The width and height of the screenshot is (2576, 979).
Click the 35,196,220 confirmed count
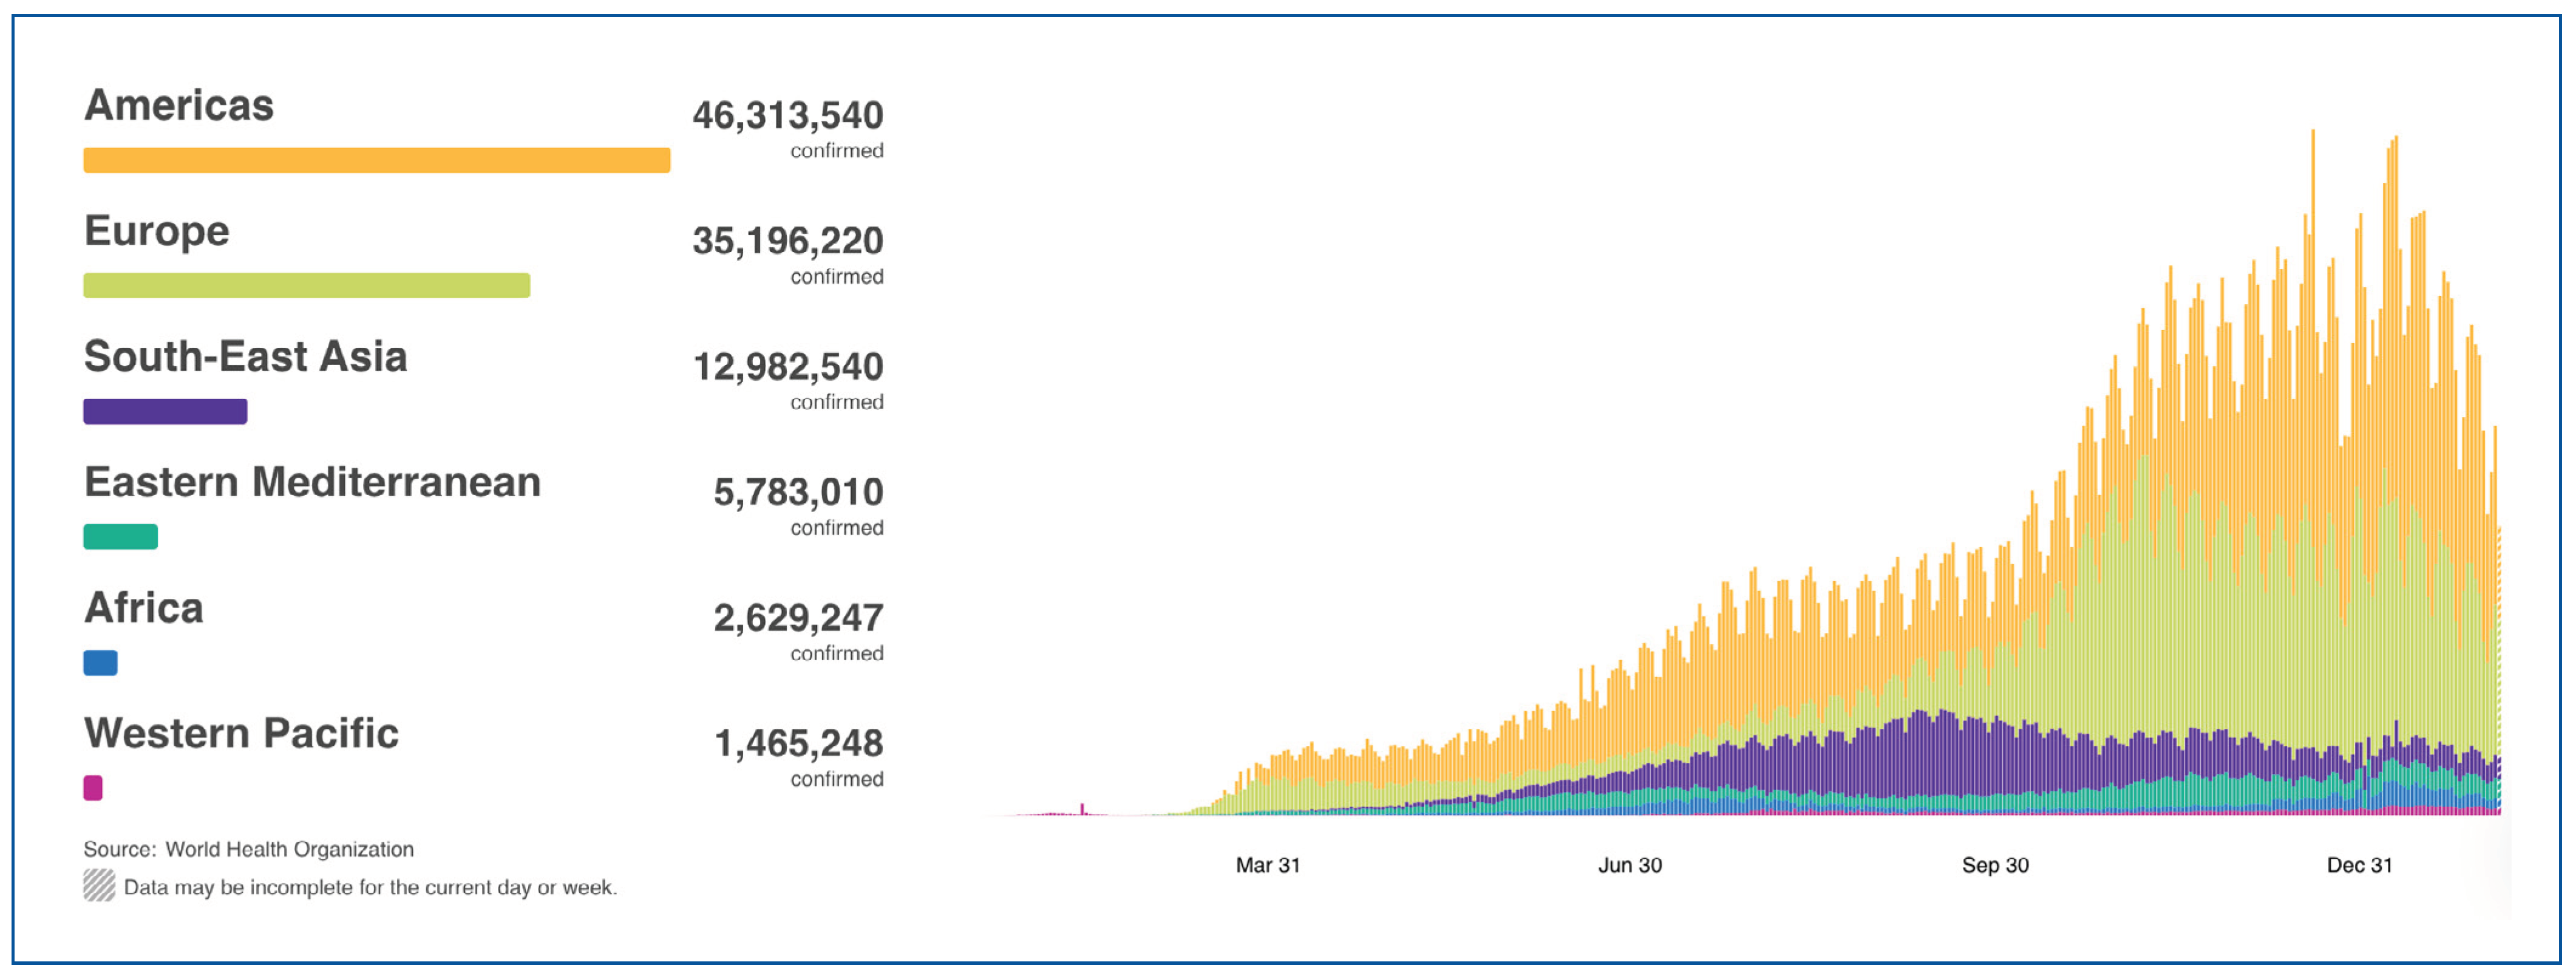(x=787, y=241)
